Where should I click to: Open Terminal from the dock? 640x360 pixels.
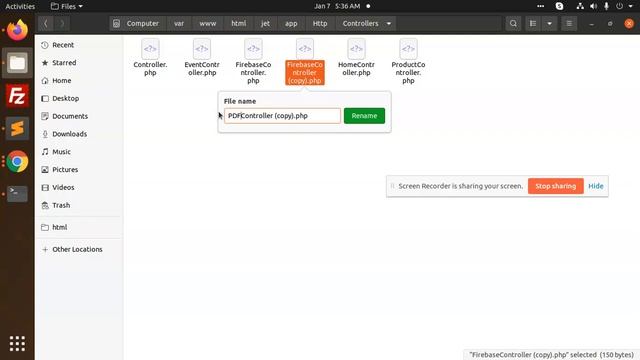[x=17, y=193]
